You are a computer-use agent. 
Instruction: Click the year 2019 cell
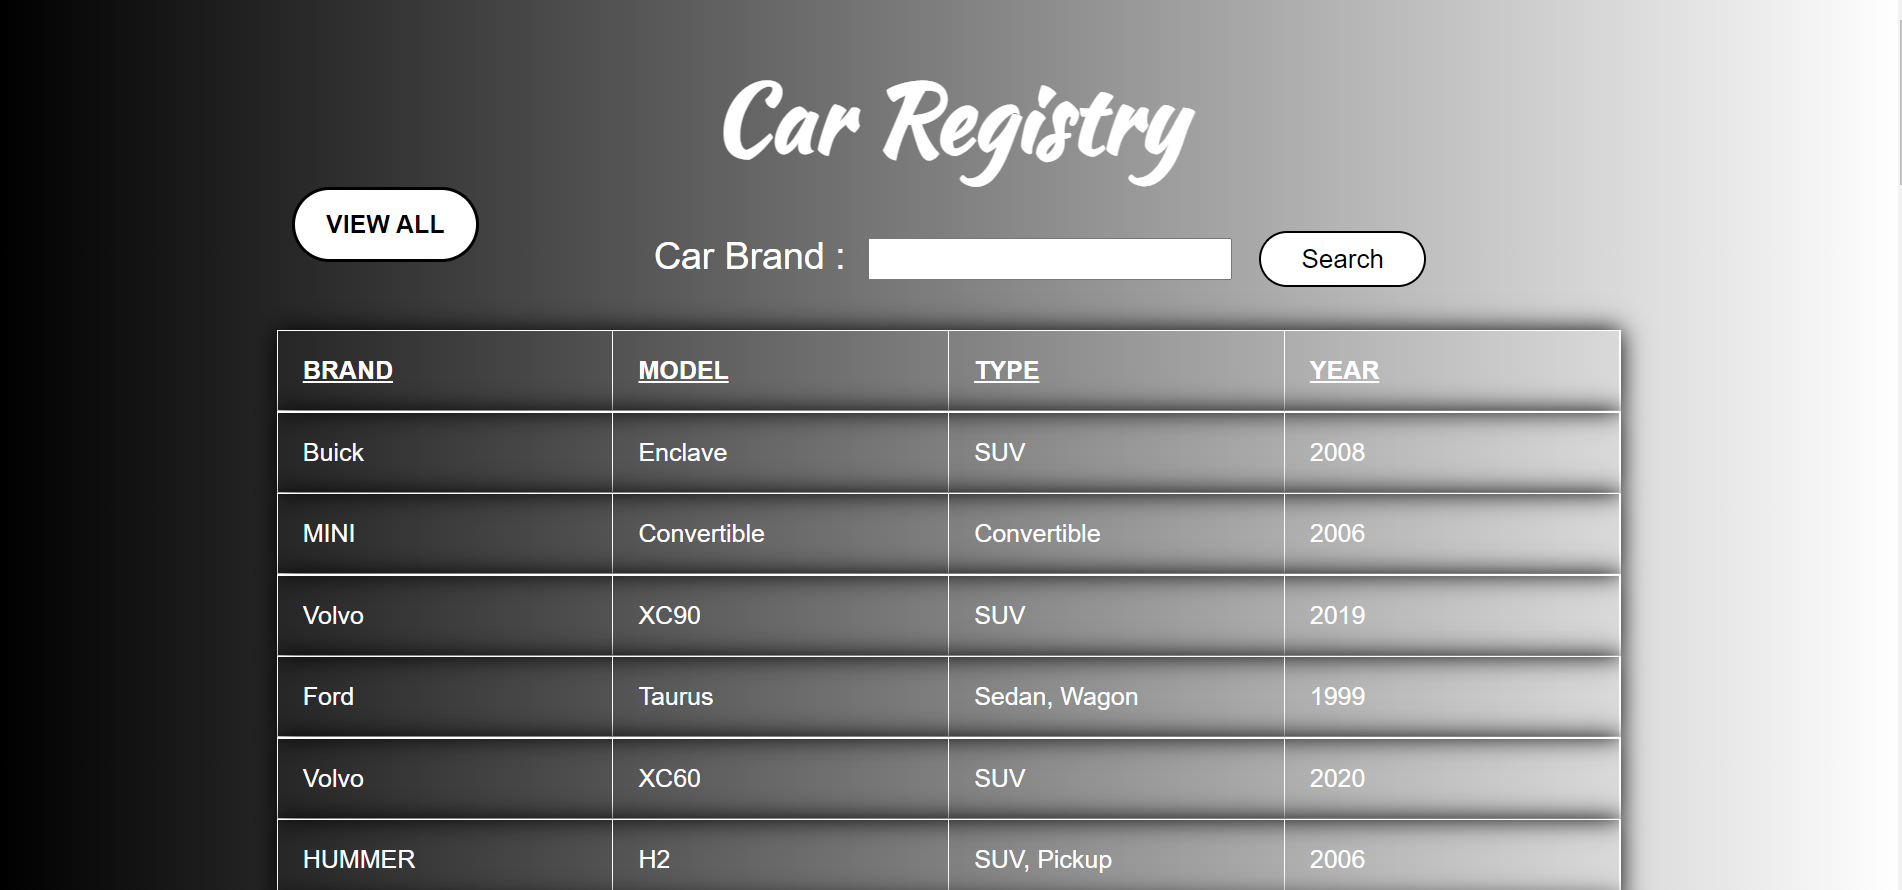(1452, 615)
